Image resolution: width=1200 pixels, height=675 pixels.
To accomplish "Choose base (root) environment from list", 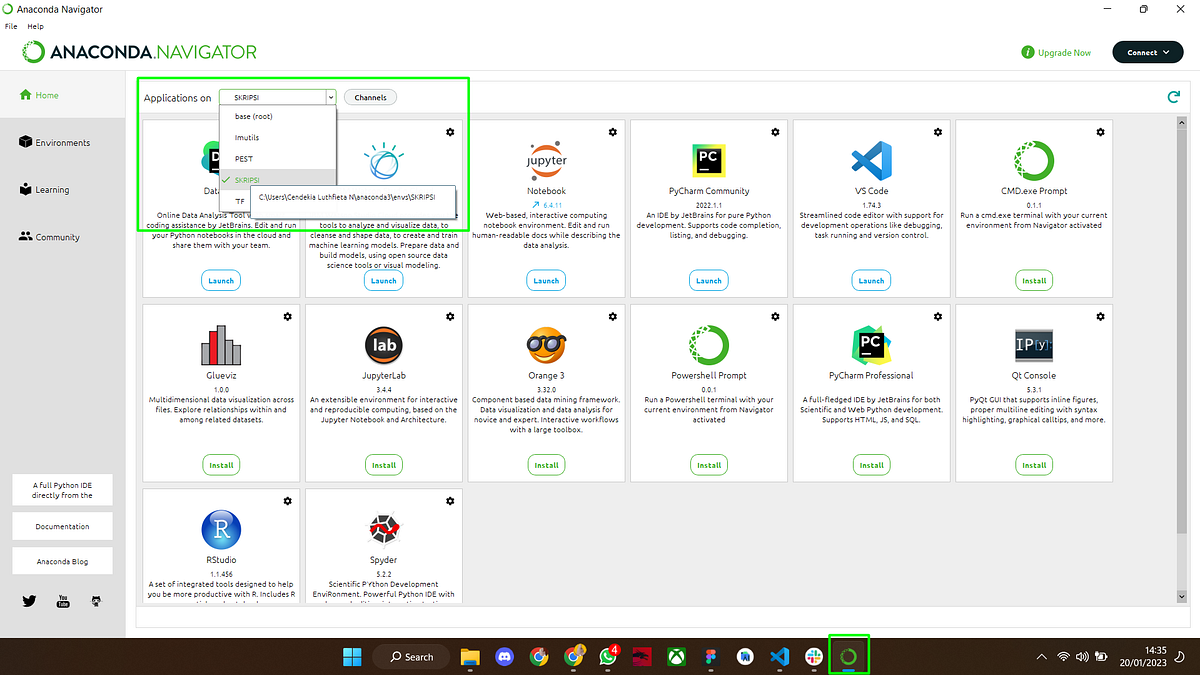I will coord(278,117).
